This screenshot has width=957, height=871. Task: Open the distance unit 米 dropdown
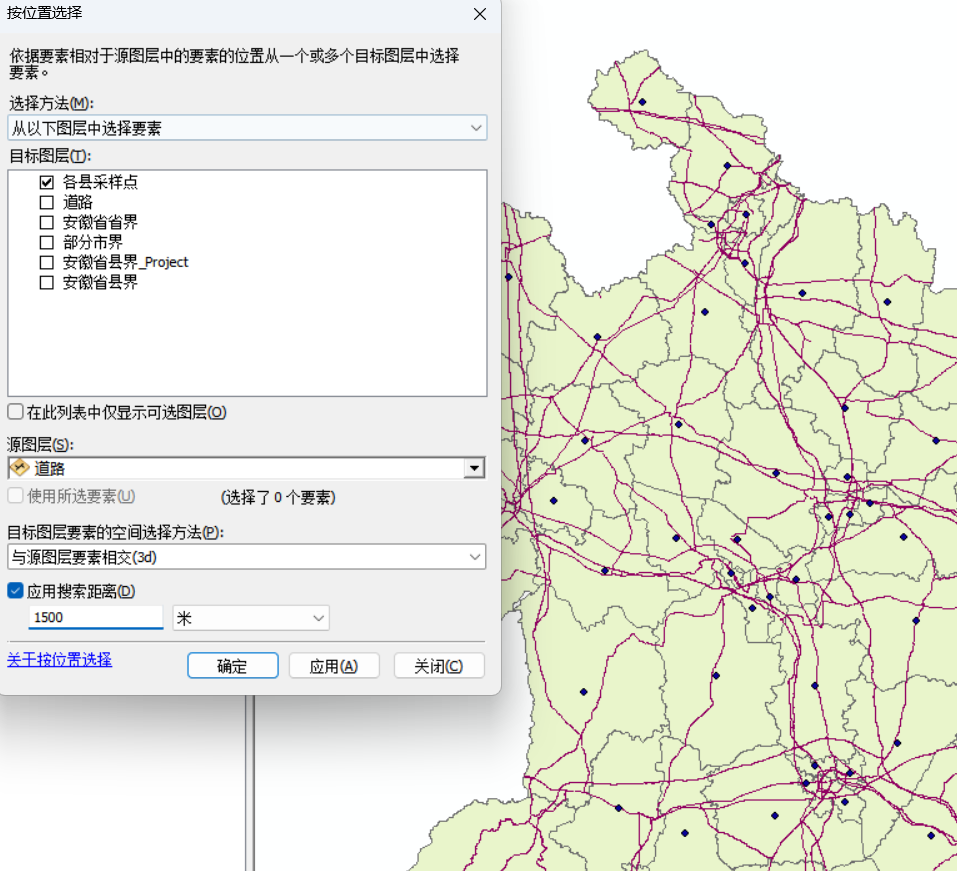[251, 618]
